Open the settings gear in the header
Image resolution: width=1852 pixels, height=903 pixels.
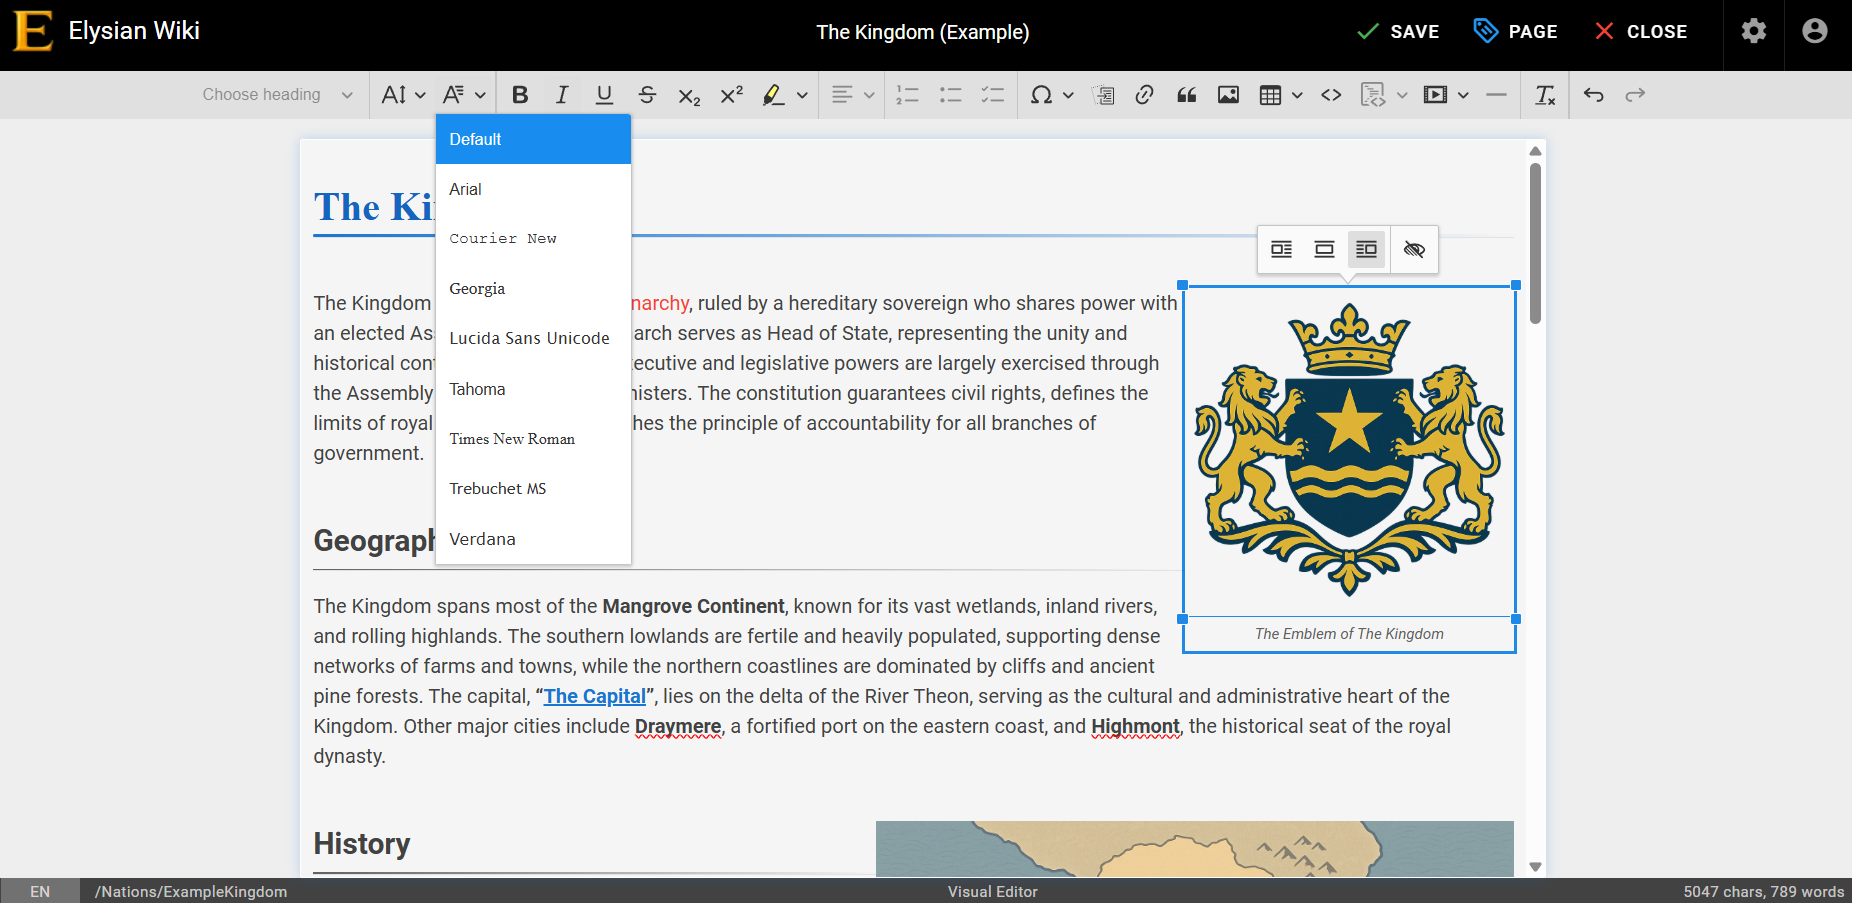point(1754,31)
